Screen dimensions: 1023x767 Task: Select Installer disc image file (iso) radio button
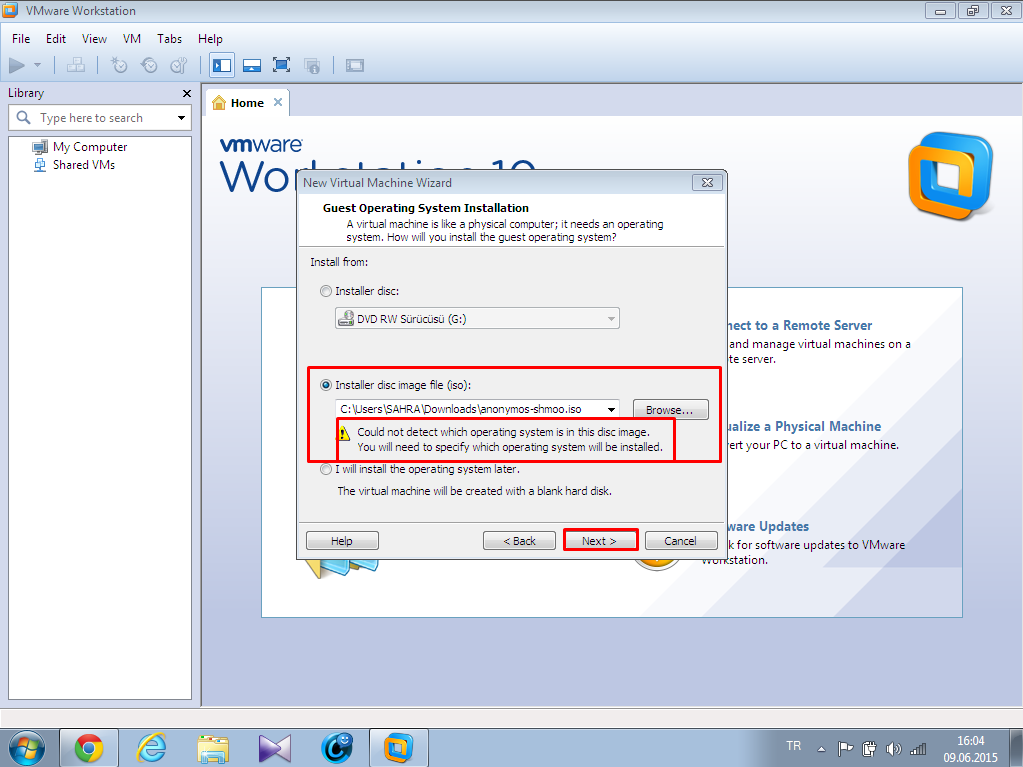coord(326,385)
